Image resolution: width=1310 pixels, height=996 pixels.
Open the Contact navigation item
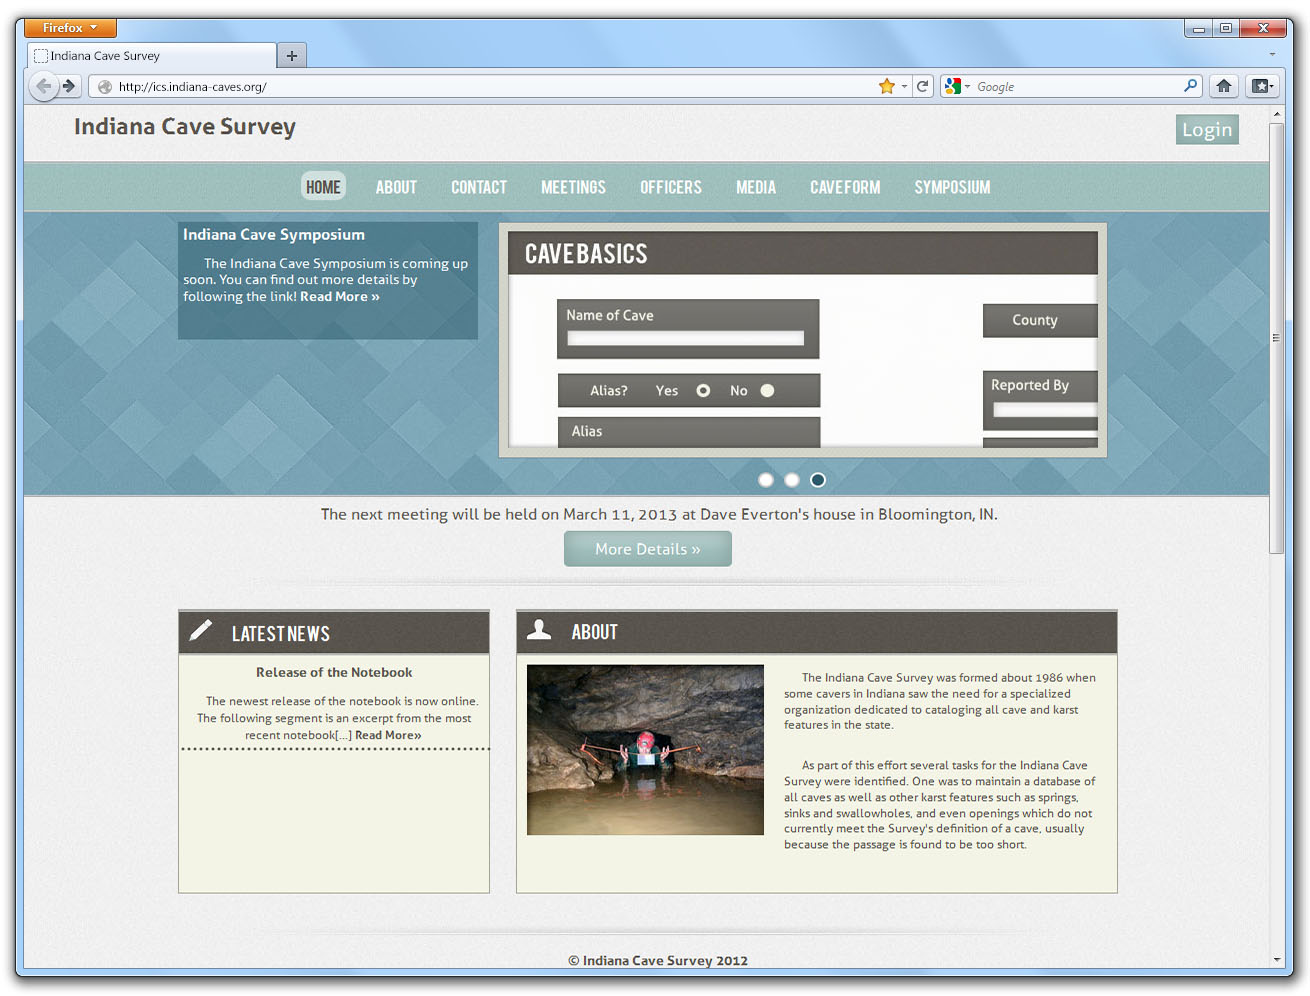(479, 187)
